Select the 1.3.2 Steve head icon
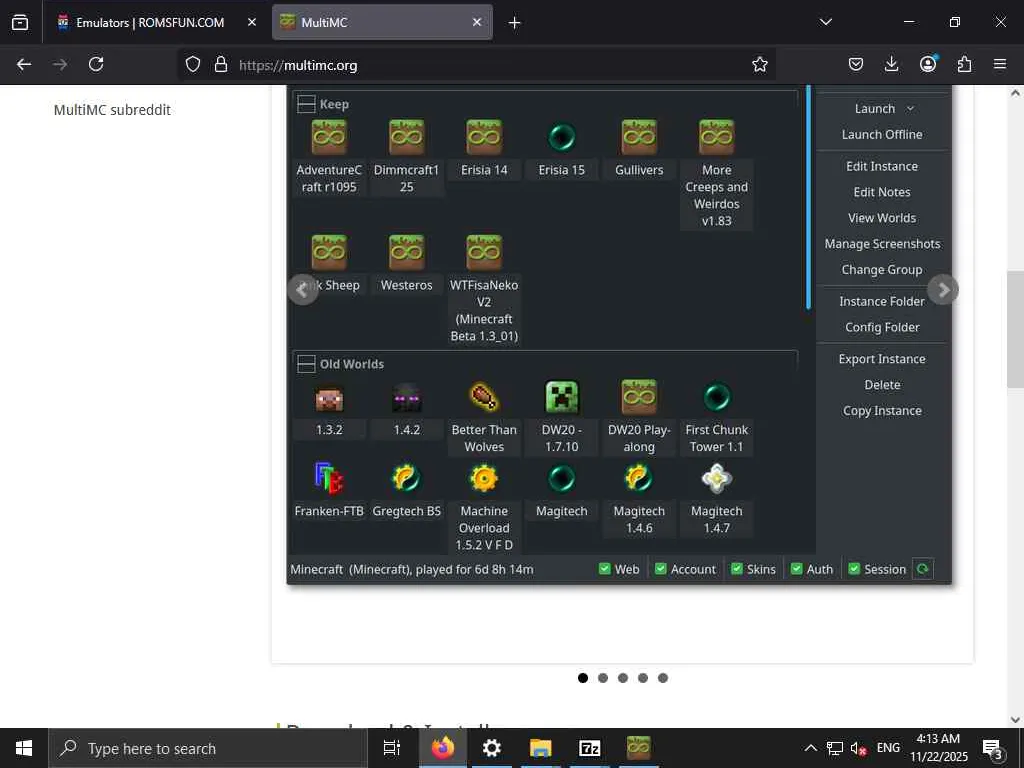 tap(329, 398)
